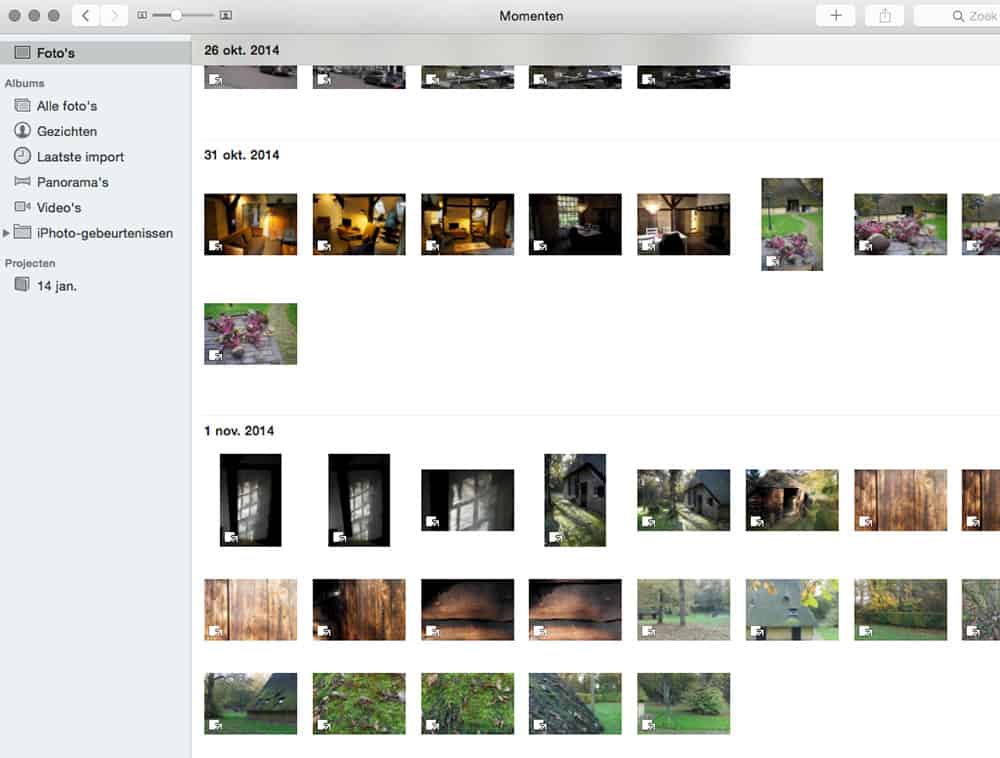Show the Laatste import album
The height and width of the screenshot is (758, 1000).
80,157
